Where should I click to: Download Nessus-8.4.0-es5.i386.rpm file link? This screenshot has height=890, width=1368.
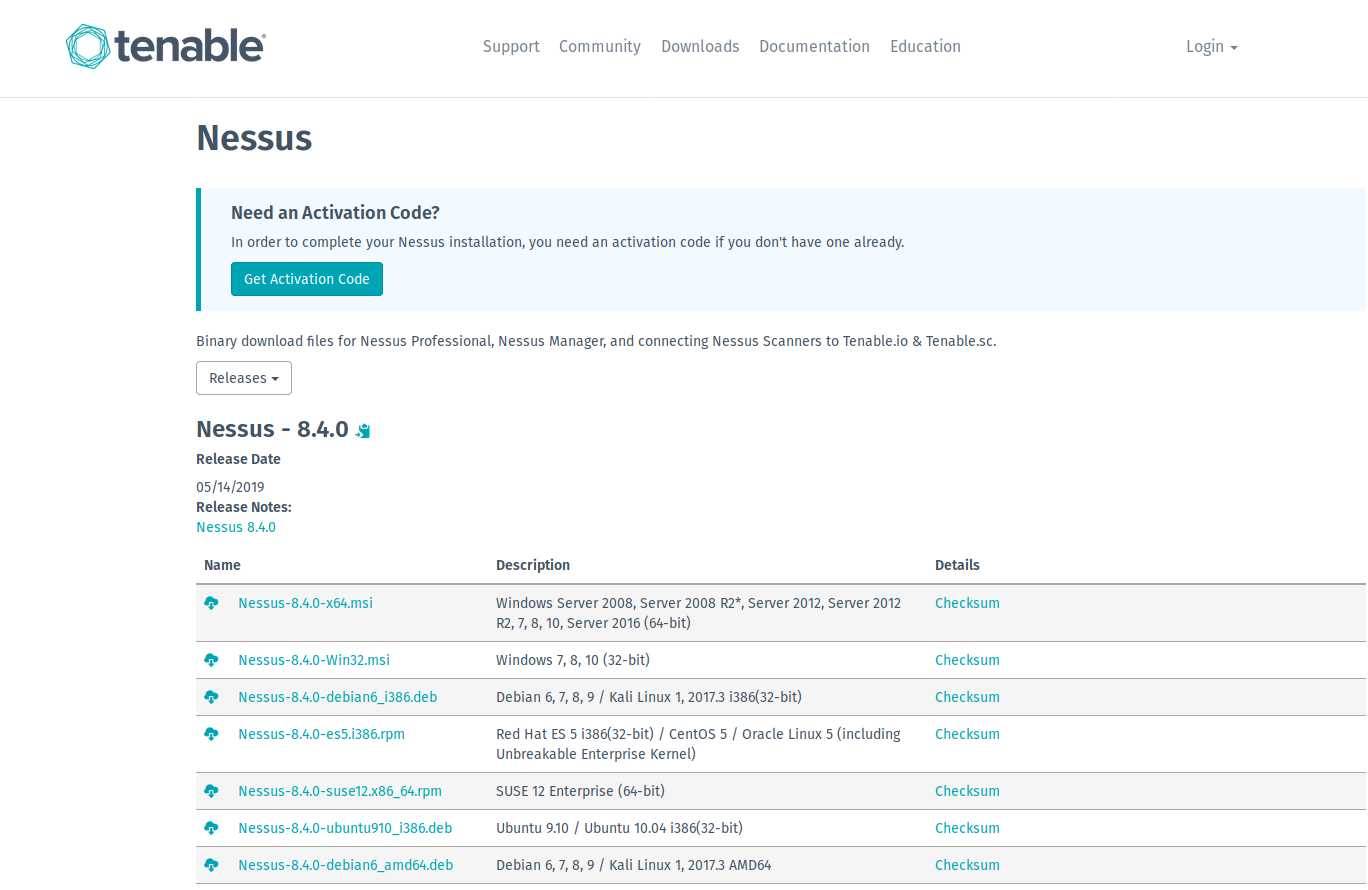(321, 734)
